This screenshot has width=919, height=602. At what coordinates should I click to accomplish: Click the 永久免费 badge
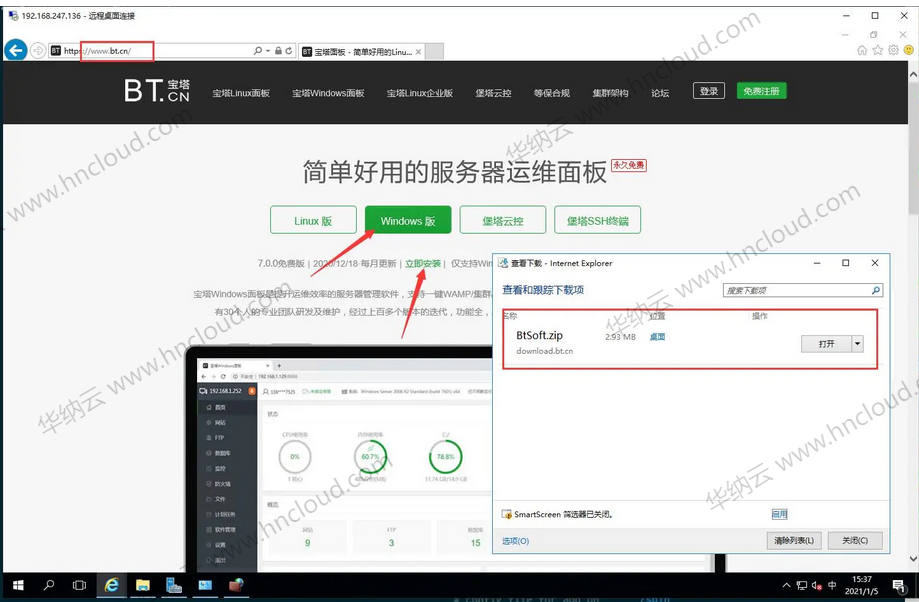[628, 165]
